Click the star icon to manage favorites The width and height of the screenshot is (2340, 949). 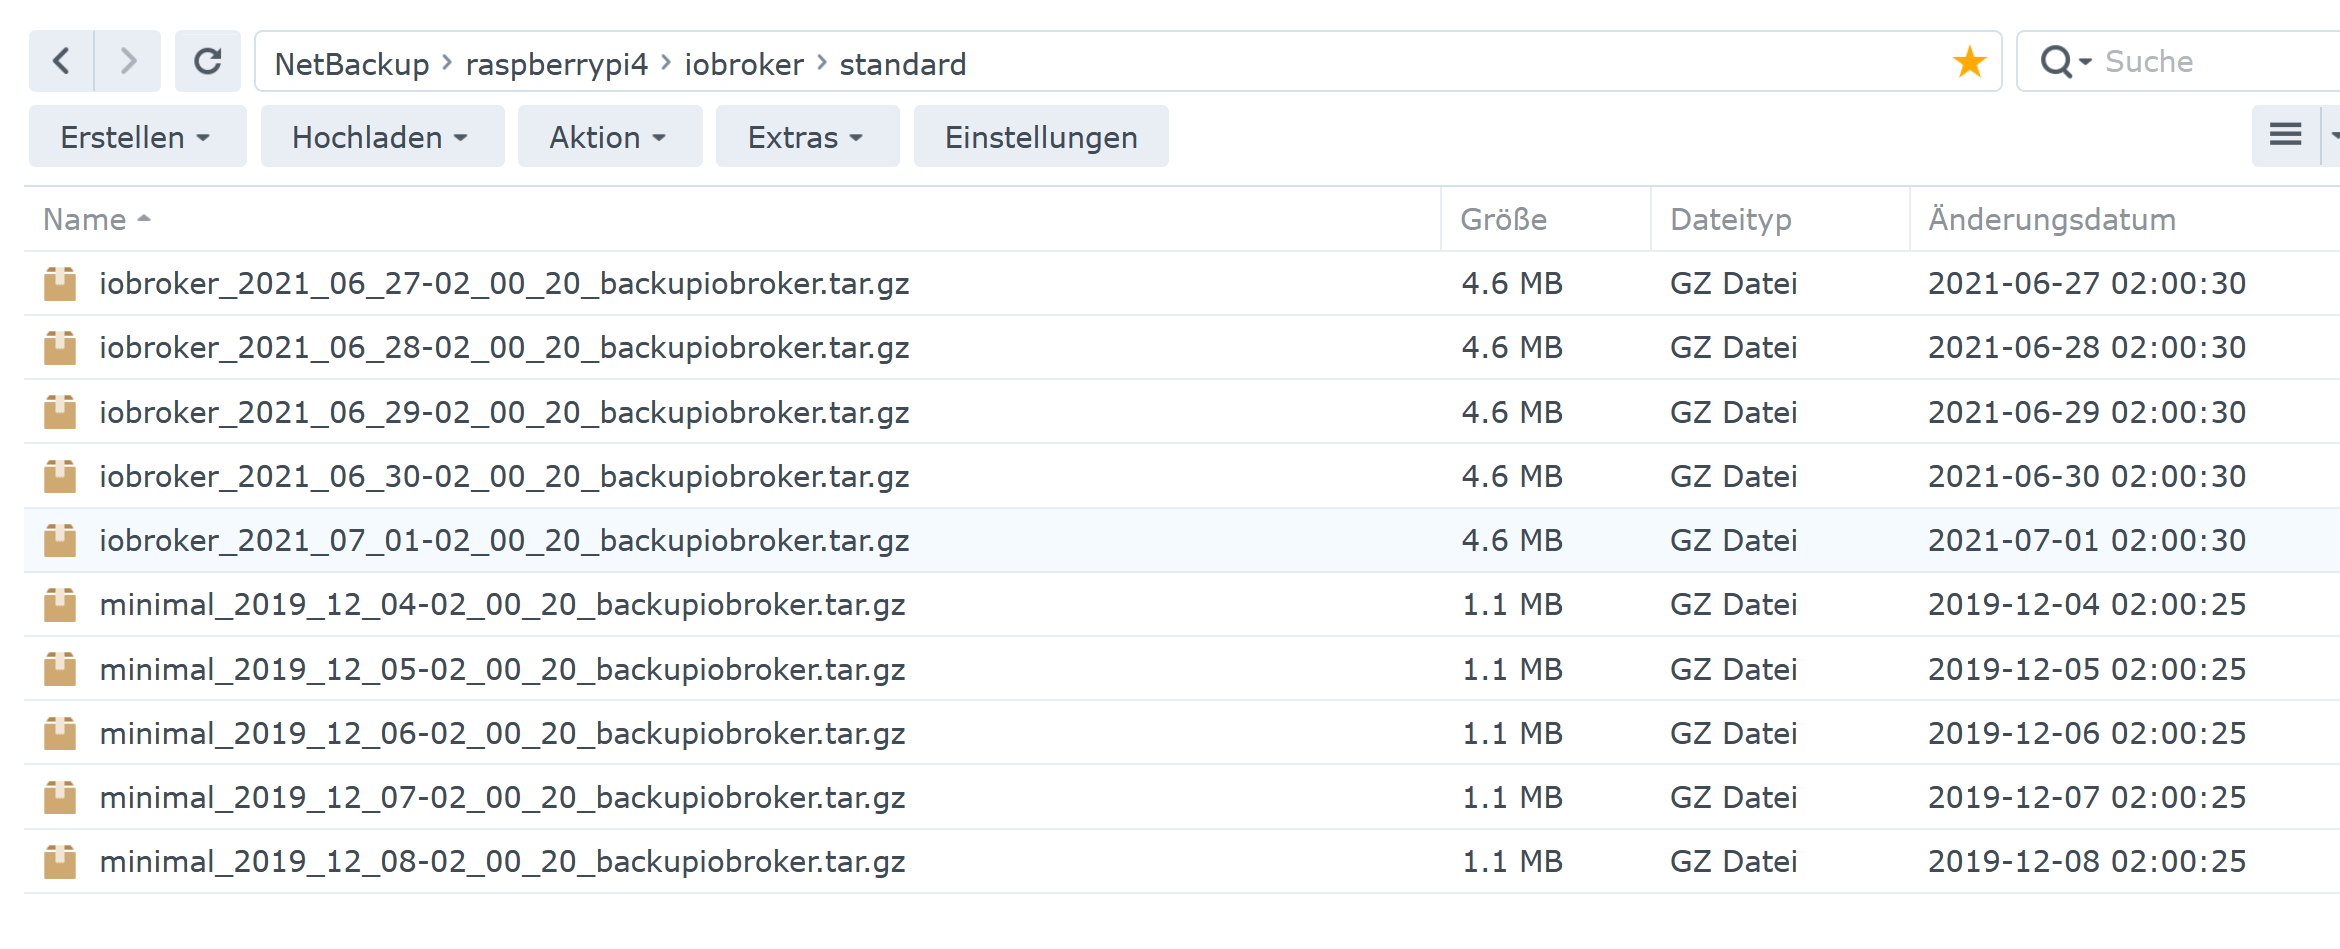(1969, 61)
